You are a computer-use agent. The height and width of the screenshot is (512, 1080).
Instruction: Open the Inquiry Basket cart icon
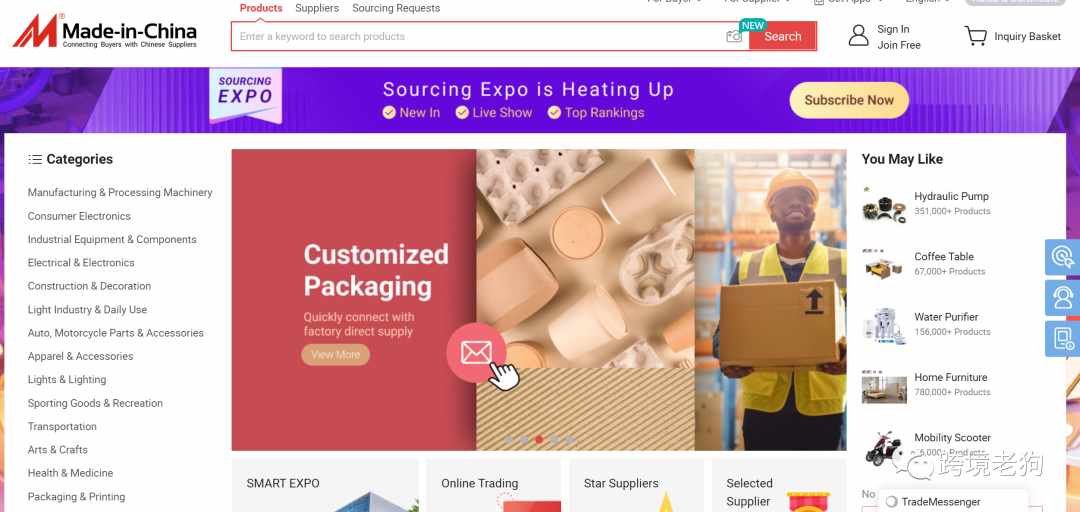(x=975, y=36)
